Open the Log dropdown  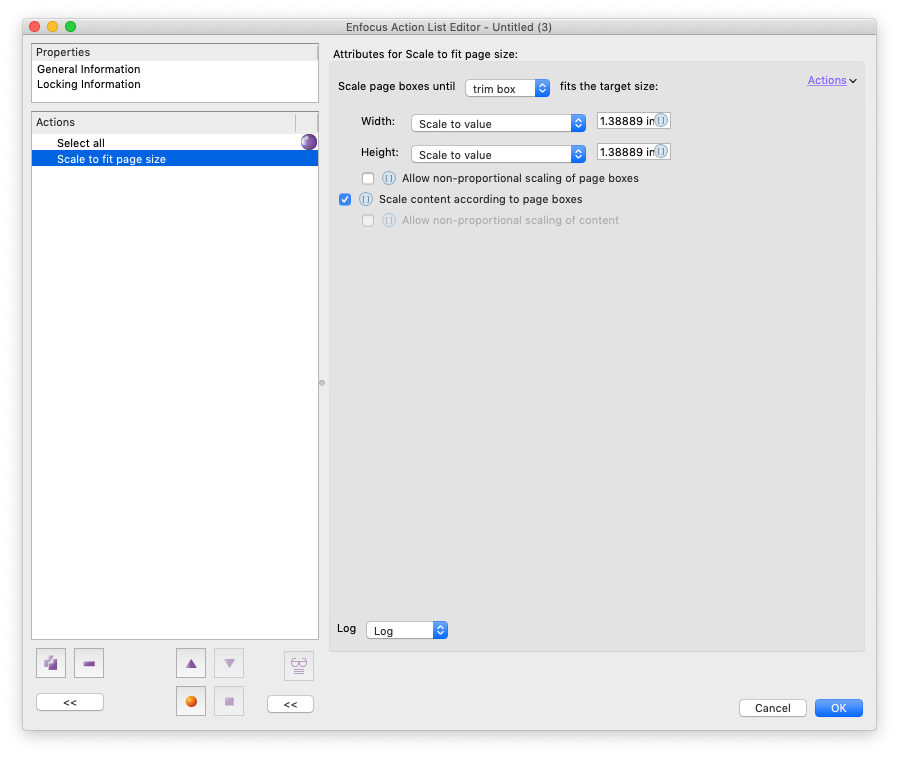coord(406,630)
